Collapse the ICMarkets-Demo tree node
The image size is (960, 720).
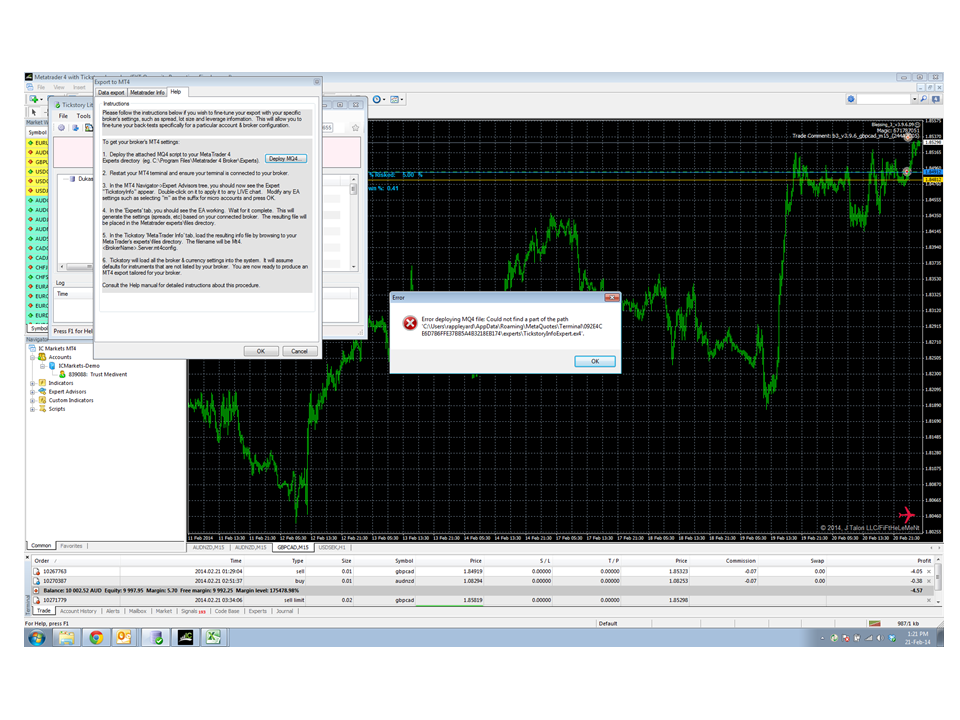[x=42, y=366]
